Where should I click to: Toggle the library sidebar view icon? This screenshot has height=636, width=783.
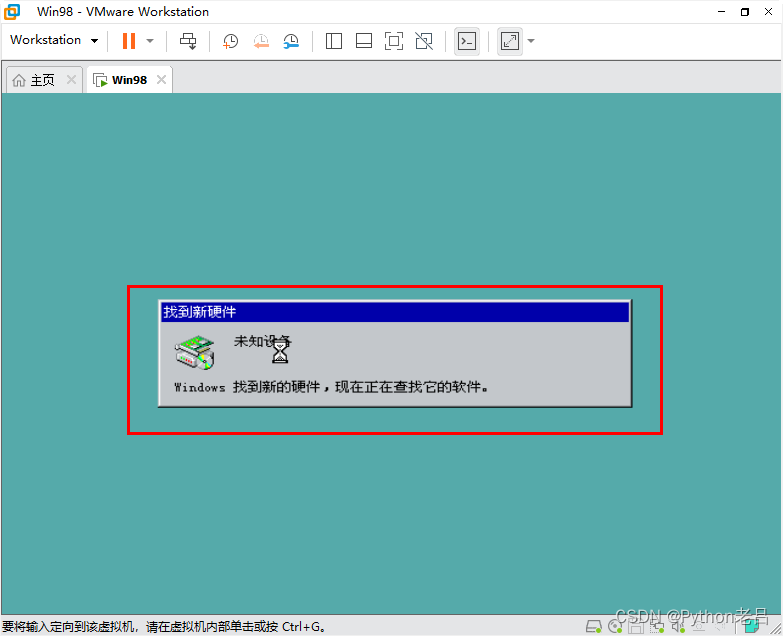[334, 41]
